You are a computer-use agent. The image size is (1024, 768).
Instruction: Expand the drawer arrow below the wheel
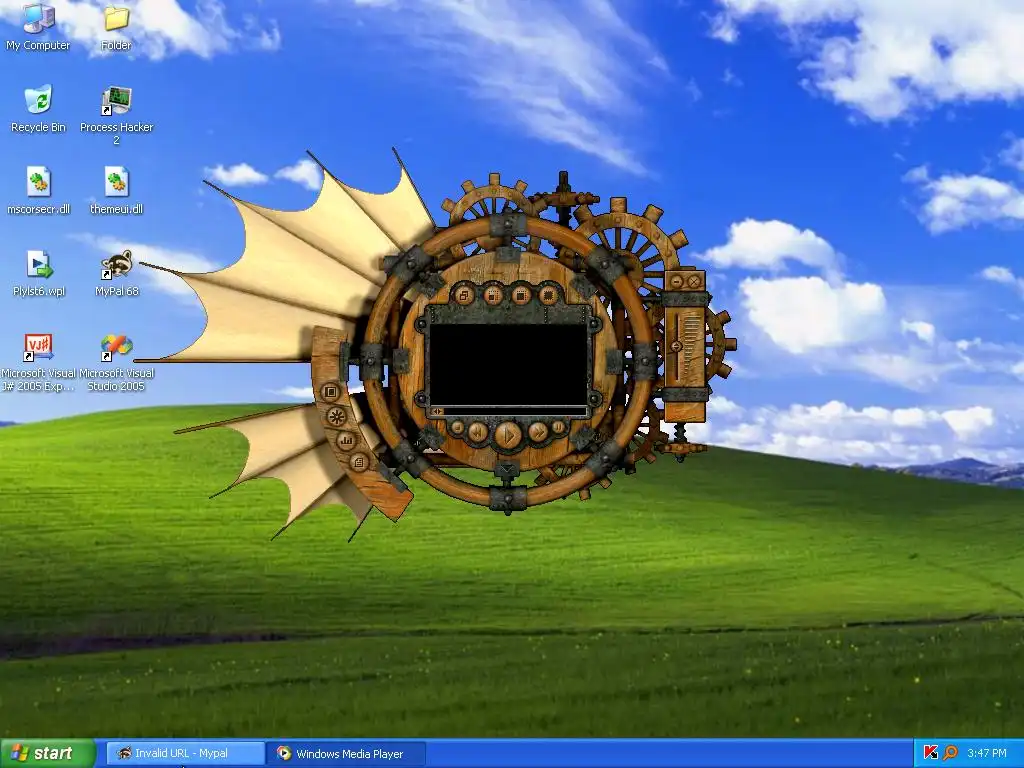507,468
